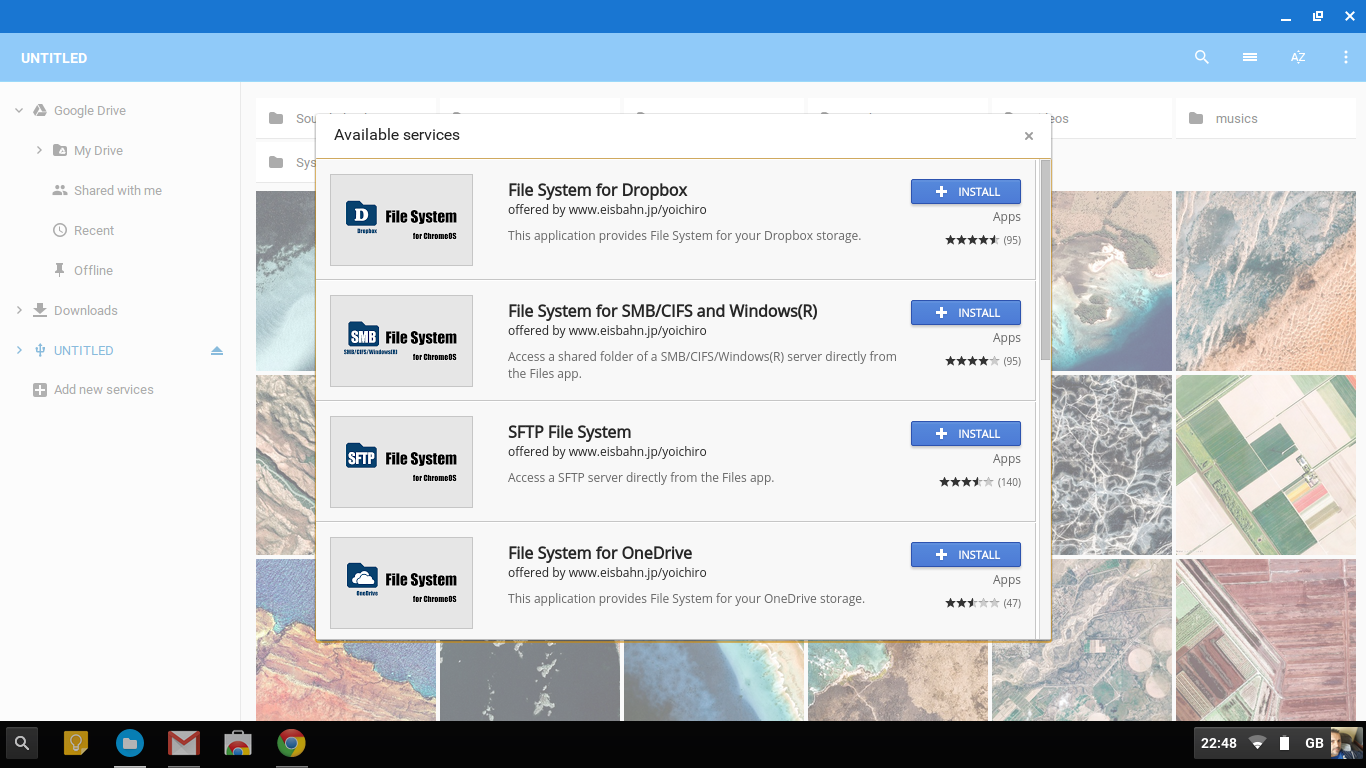This screenshot has width=1366, height=768.
Task: Open the File System for Dropbox title
Action: click(x=597, y=190)
